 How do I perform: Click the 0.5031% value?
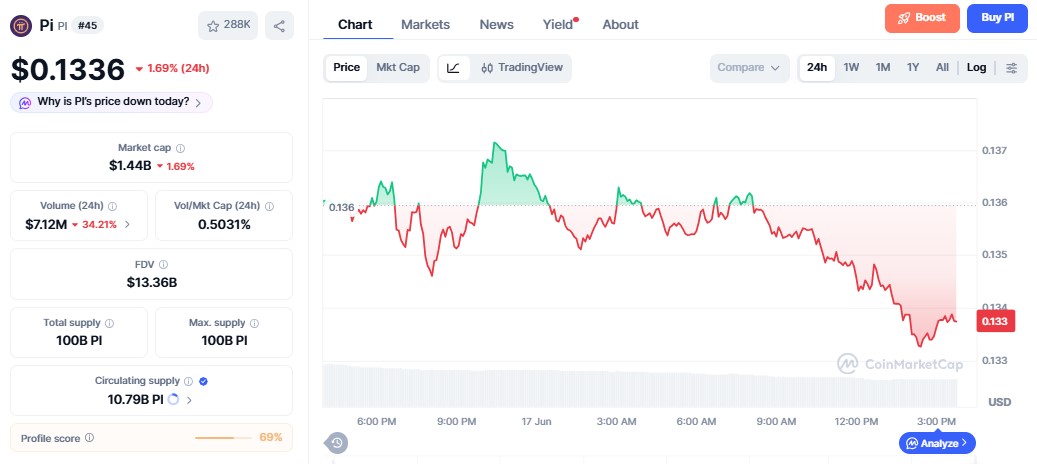click(x=224, y=225)
